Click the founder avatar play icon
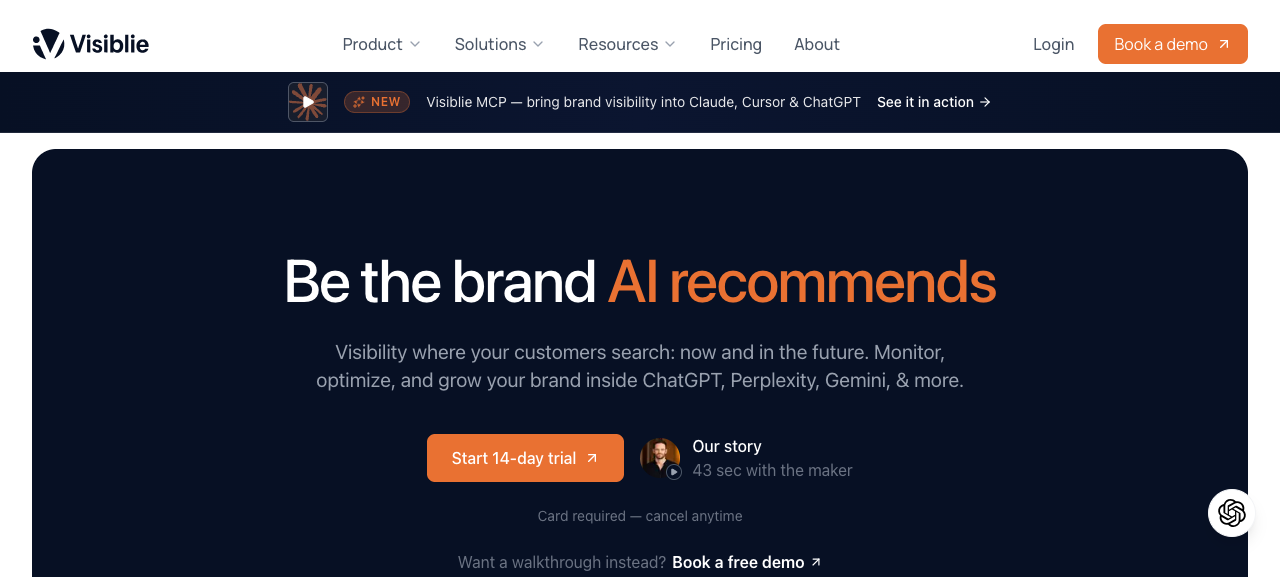 pos(674,472)
